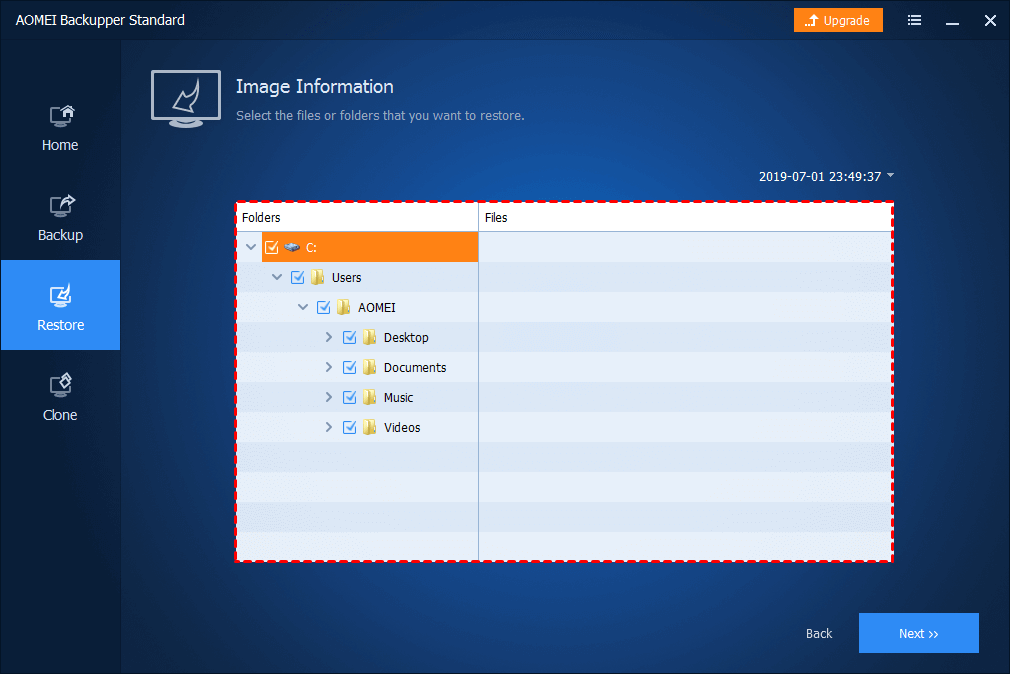
Task: Collapse the AOMEI folder node
Action: 303,307
